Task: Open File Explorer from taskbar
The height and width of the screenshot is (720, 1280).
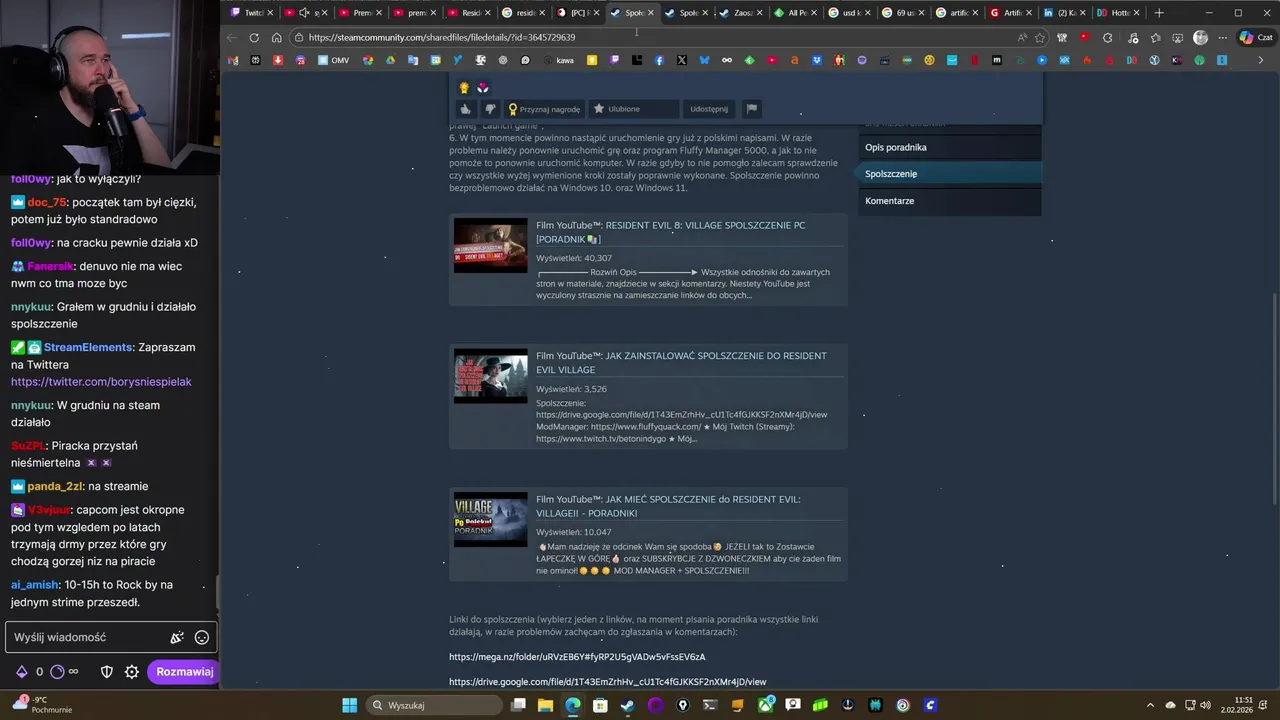Action: (x=545, y=705)
